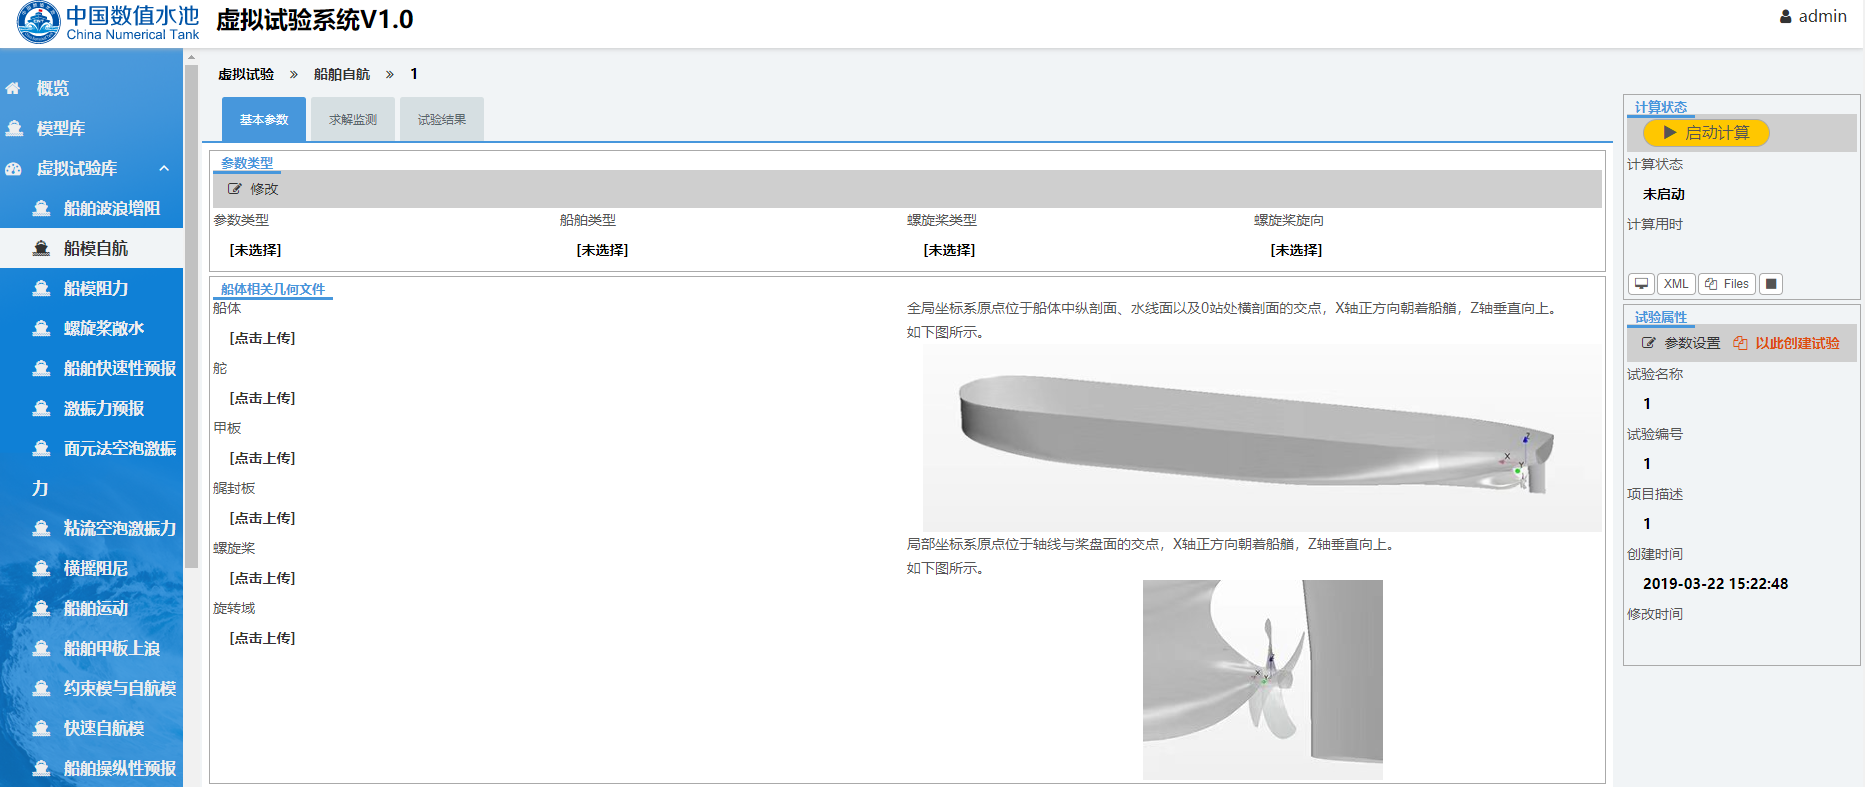1865x787 pixels.
Task: Click the Files button with copy icon
Action: point(1727,284)
